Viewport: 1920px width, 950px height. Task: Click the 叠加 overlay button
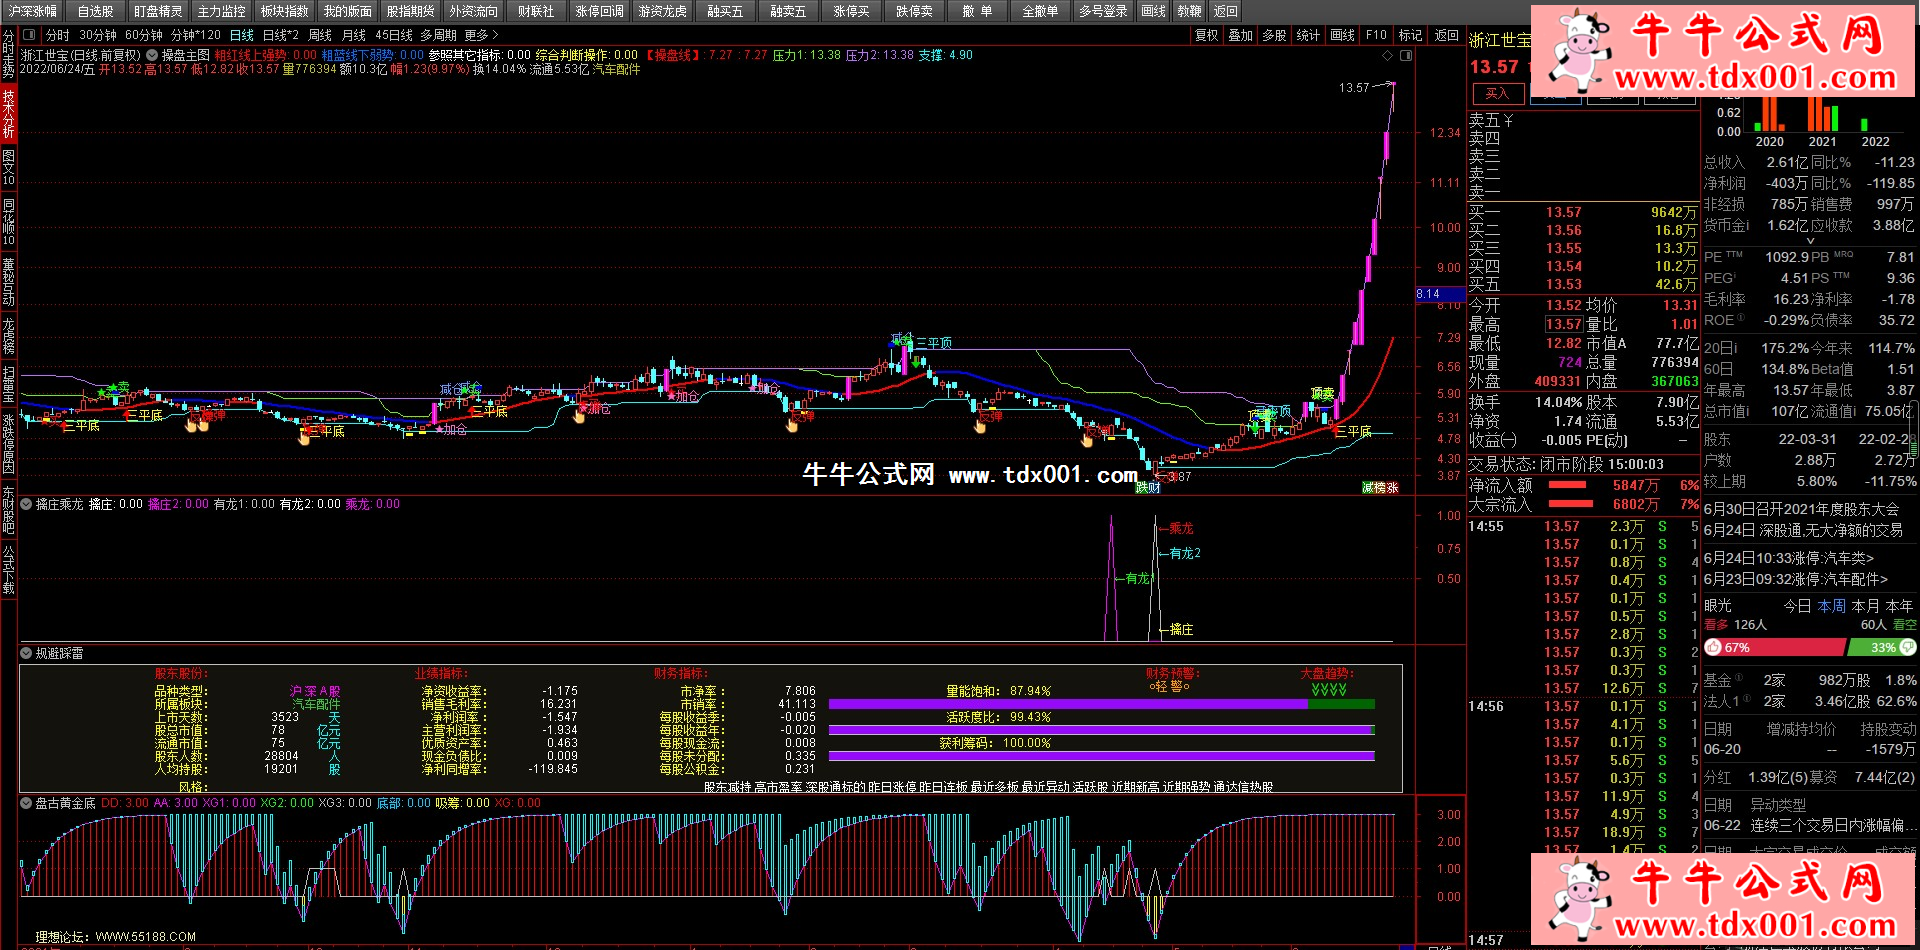1241,35
